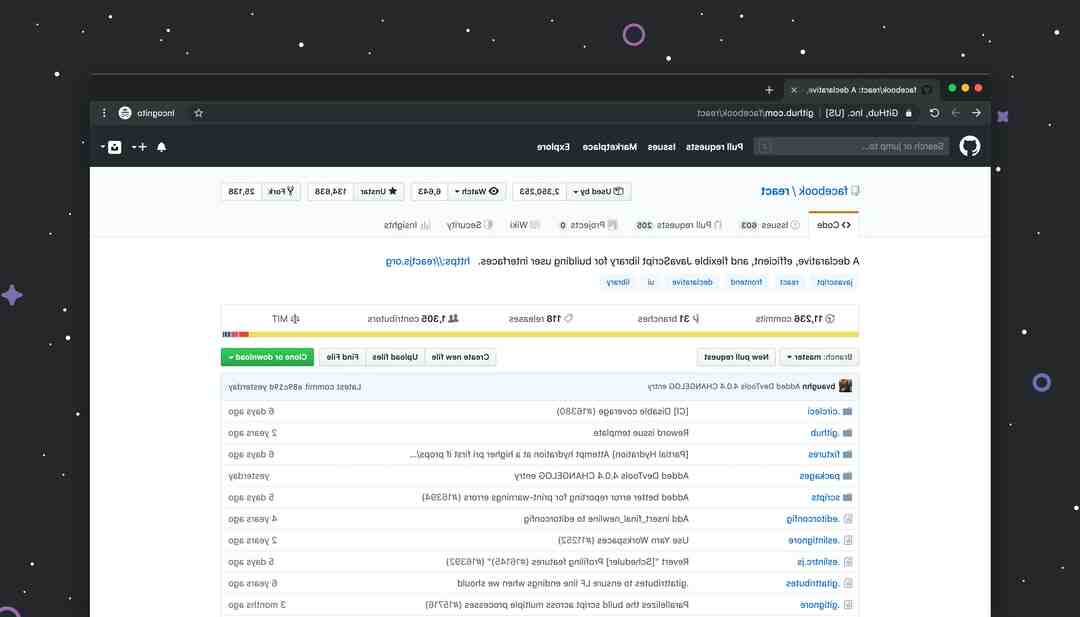
Task: Click the browser back arrow
Action: pyautogui.click(x=976, y=113)
